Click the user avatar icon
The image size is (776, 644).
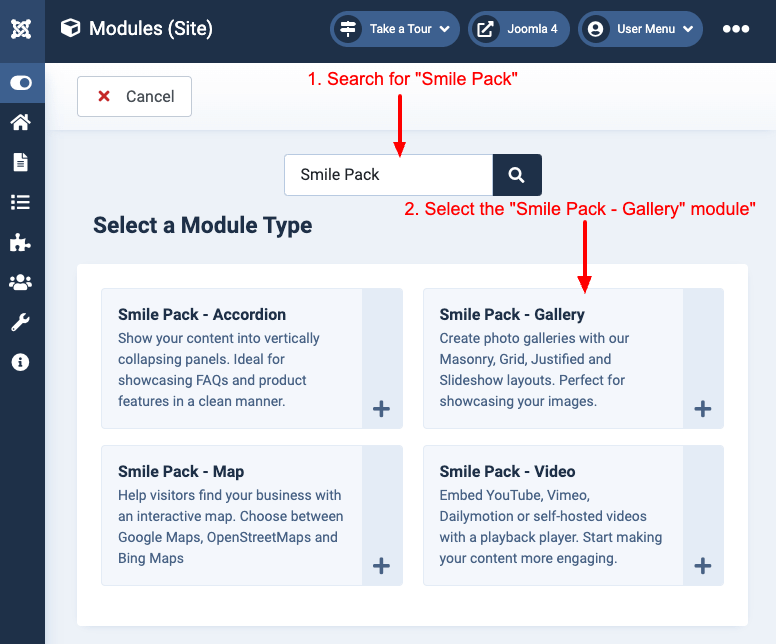click(x=595, y=29)
